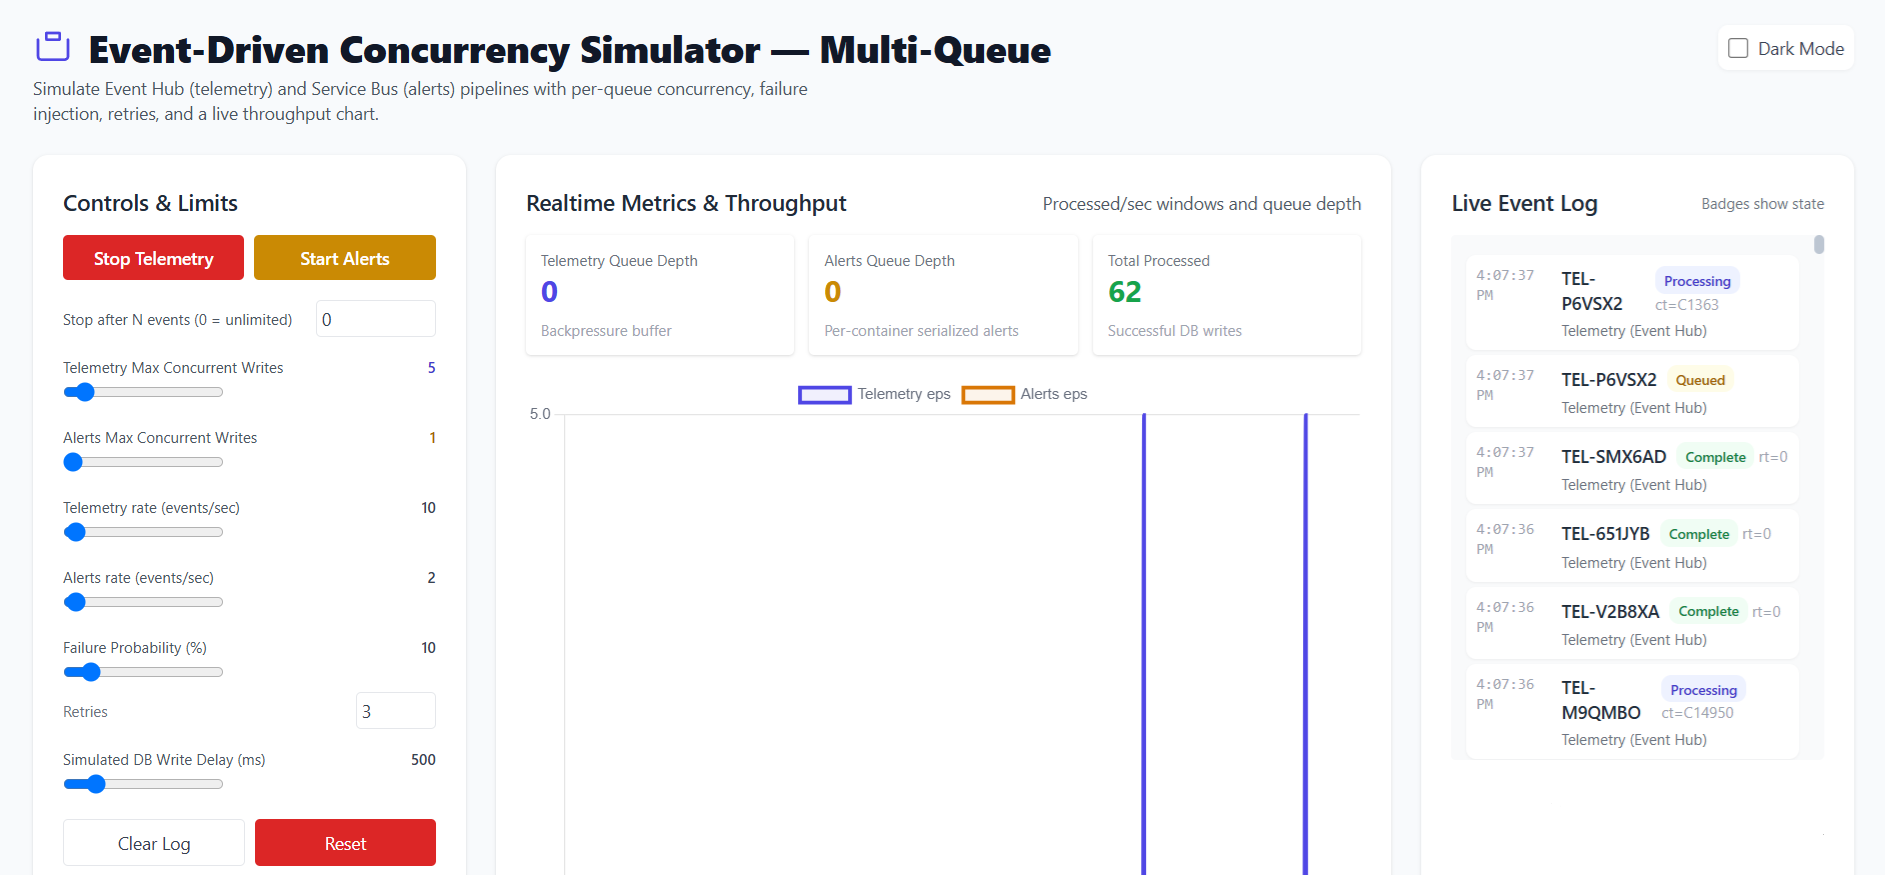1885x875 pixels.
Task: Enable the Dark Mode checkbox
Action: point(1738,48)
